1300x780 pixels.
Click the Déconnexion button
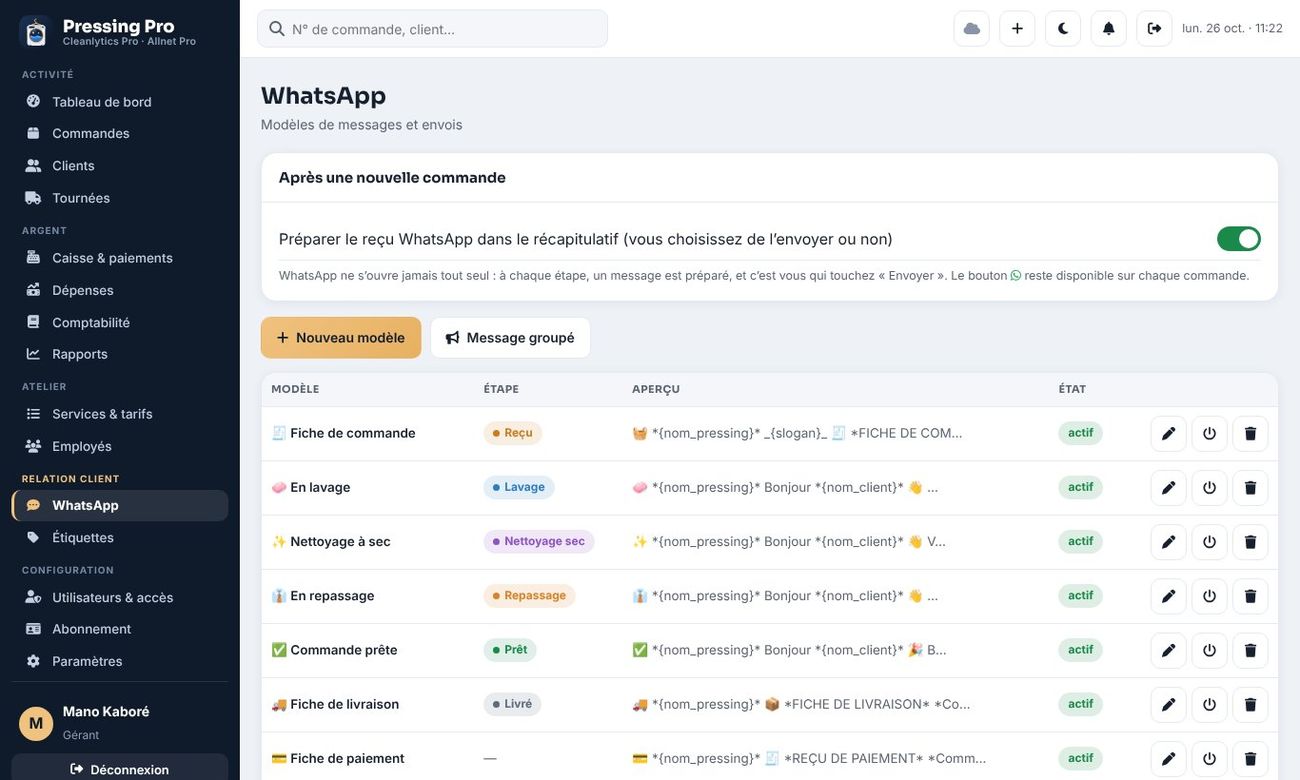pyautogui.click(x=120, y=769)
